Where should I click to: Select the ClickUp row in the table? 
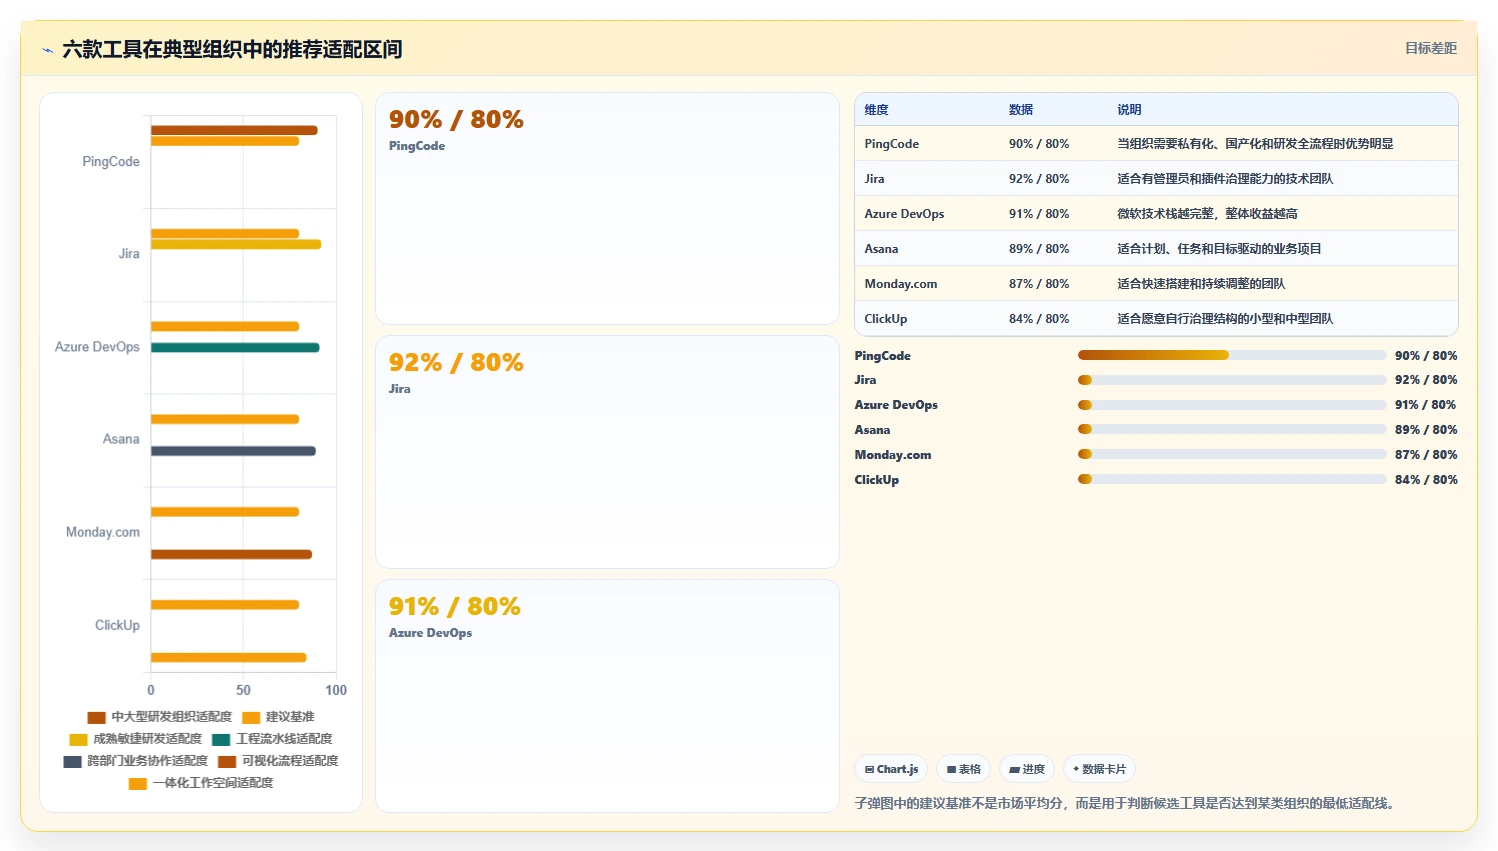coord(1156,319)
